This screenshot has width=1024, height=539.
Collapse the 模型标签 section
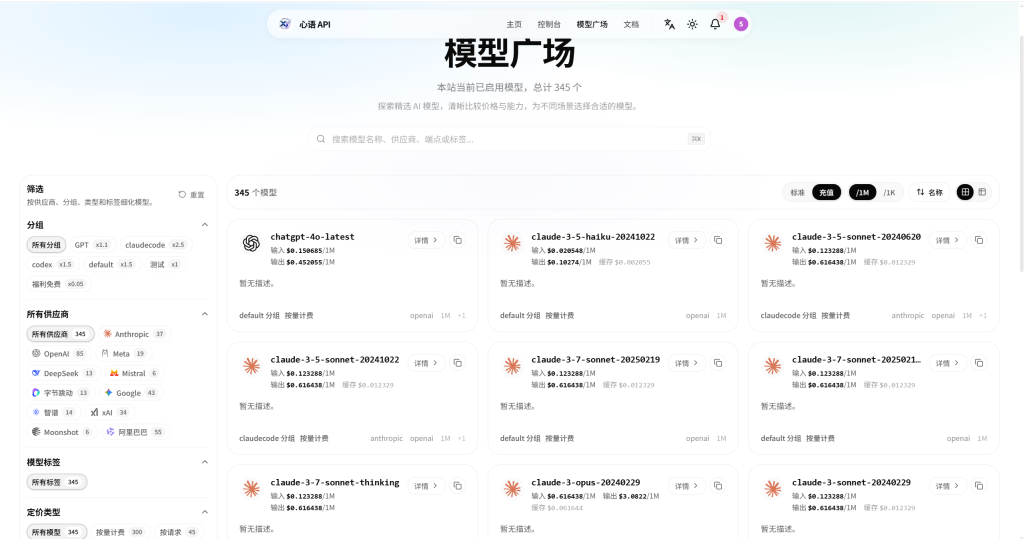[204, 462]
